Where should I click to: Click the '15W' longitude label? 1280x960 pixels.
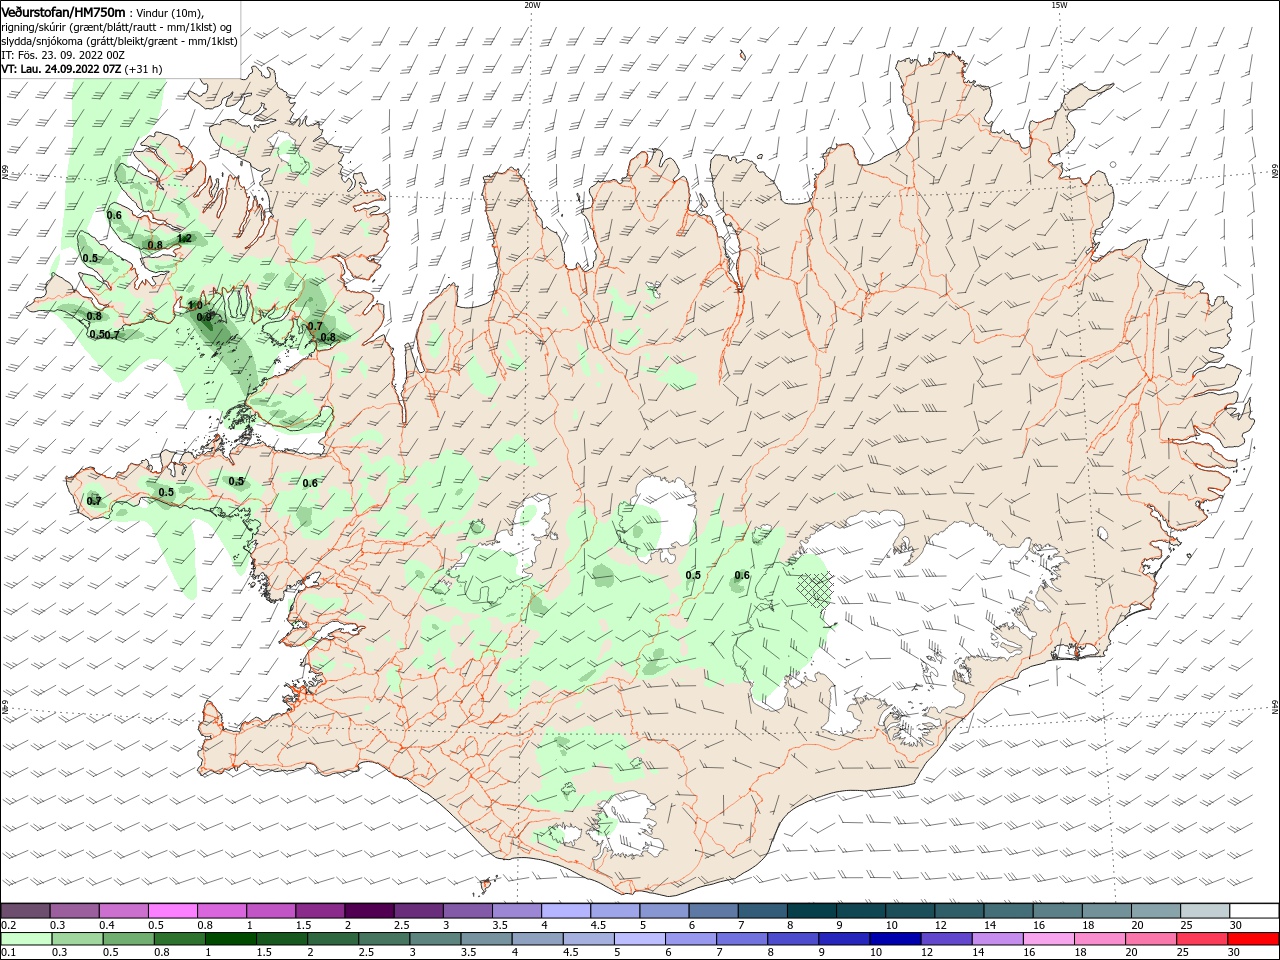pyautogui.click(x=1059, y=5)
